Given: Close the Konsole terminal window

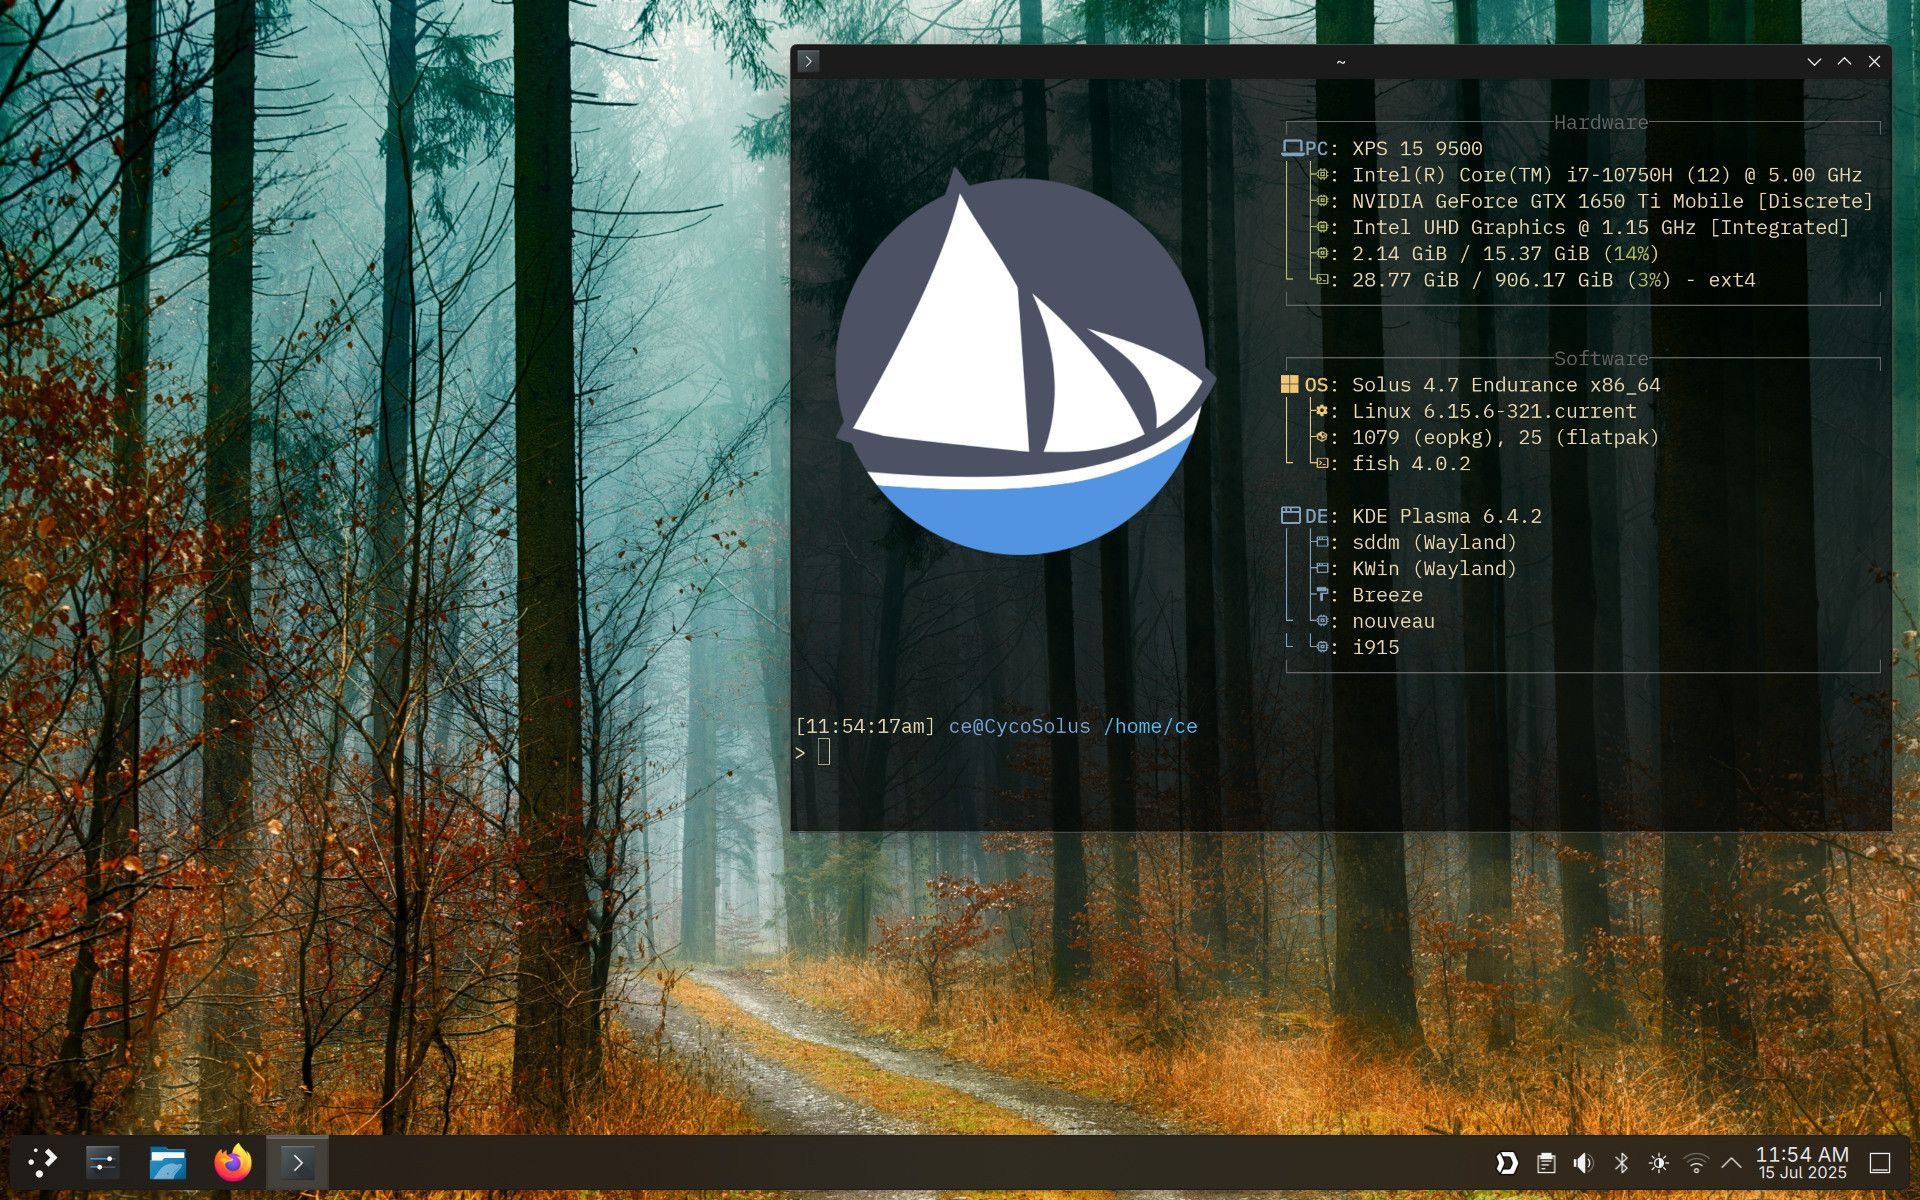Looking at the screenshot, I should [x=1875, y=61].
